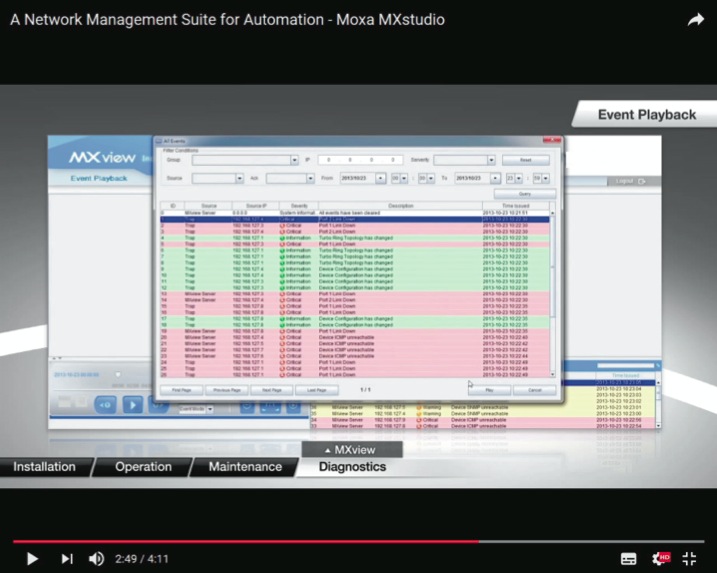The image size is (717, 573).
Task: Open the Source filter dropdown
Action: 239,178
